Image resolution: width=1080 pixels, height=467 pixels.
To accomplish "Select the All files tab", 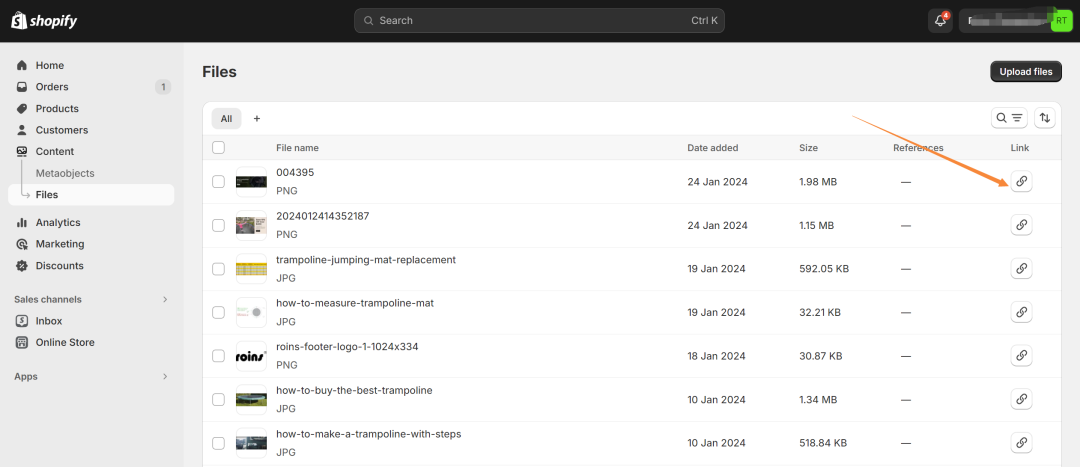I will point(226,118).
